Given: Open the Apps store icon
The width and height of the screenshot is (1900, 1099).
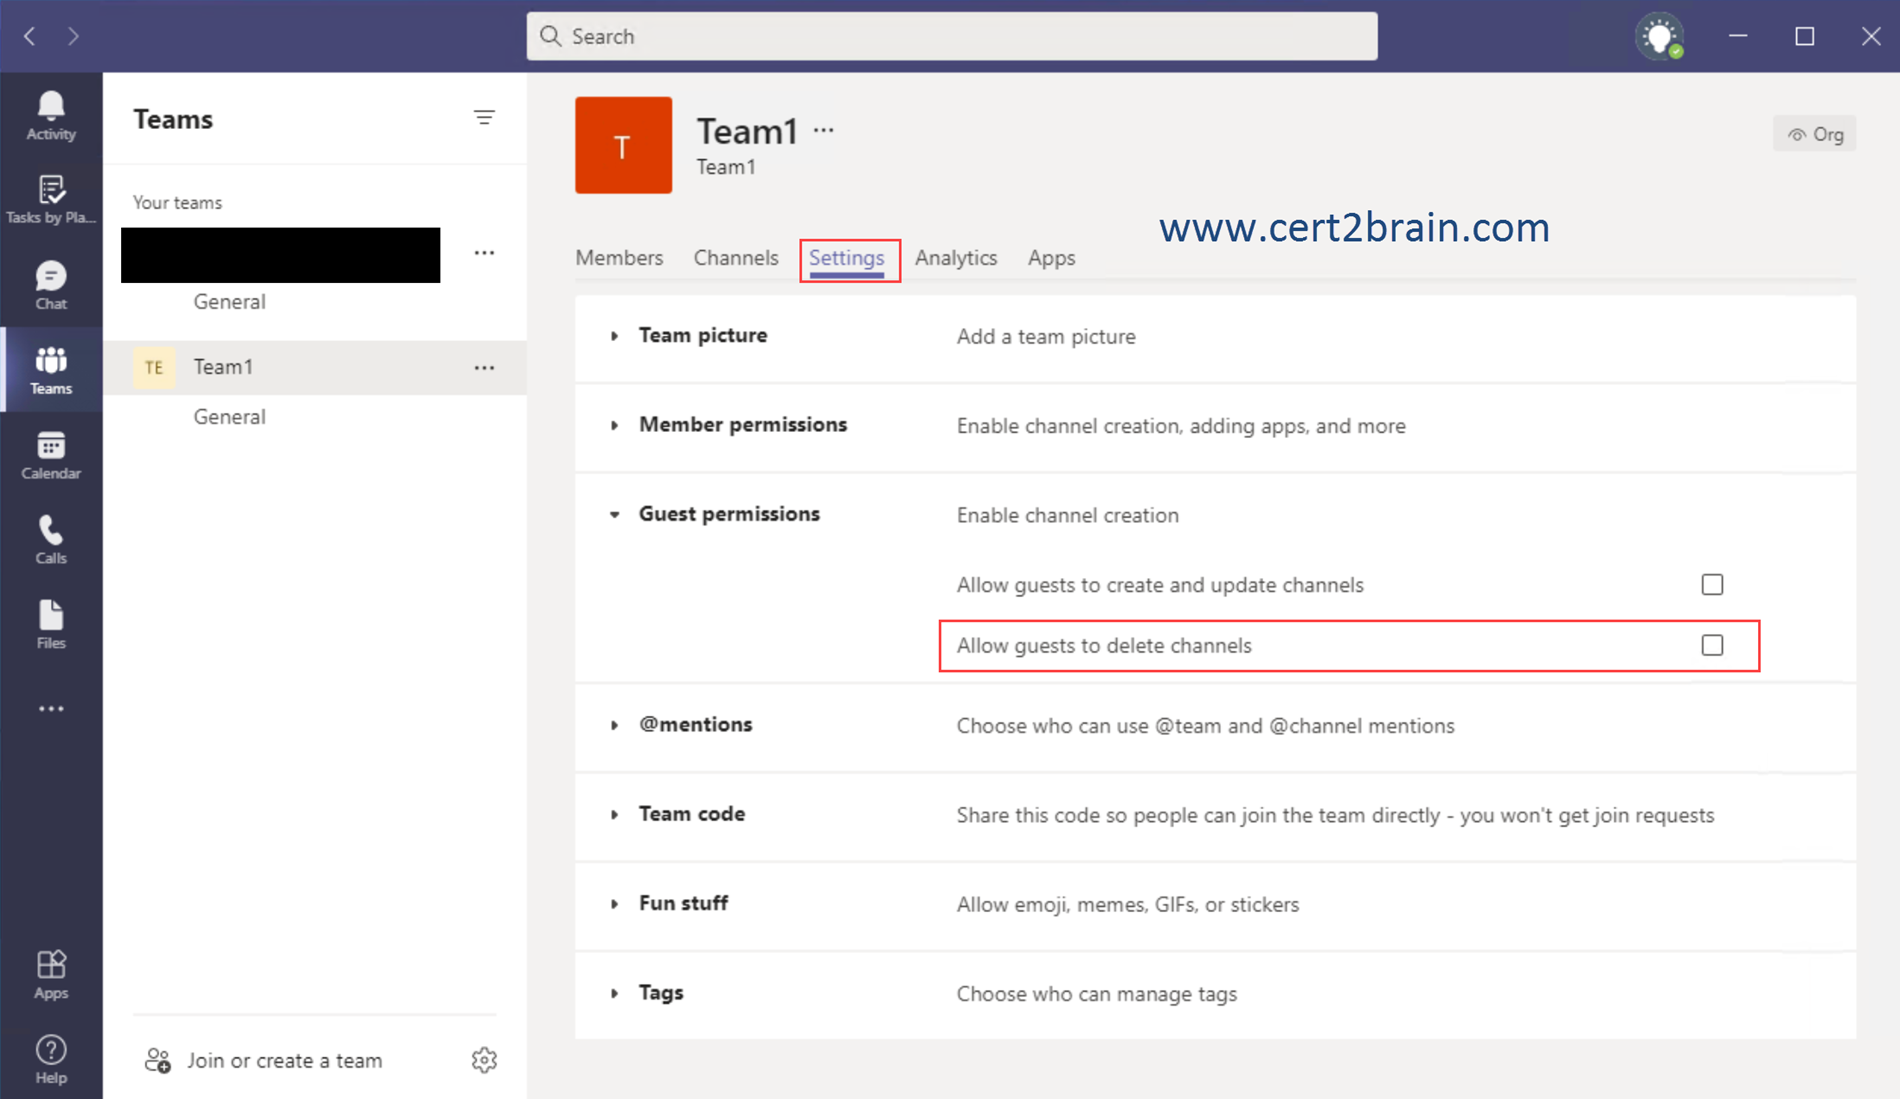Looking at the screenshot, I should 51,975.
